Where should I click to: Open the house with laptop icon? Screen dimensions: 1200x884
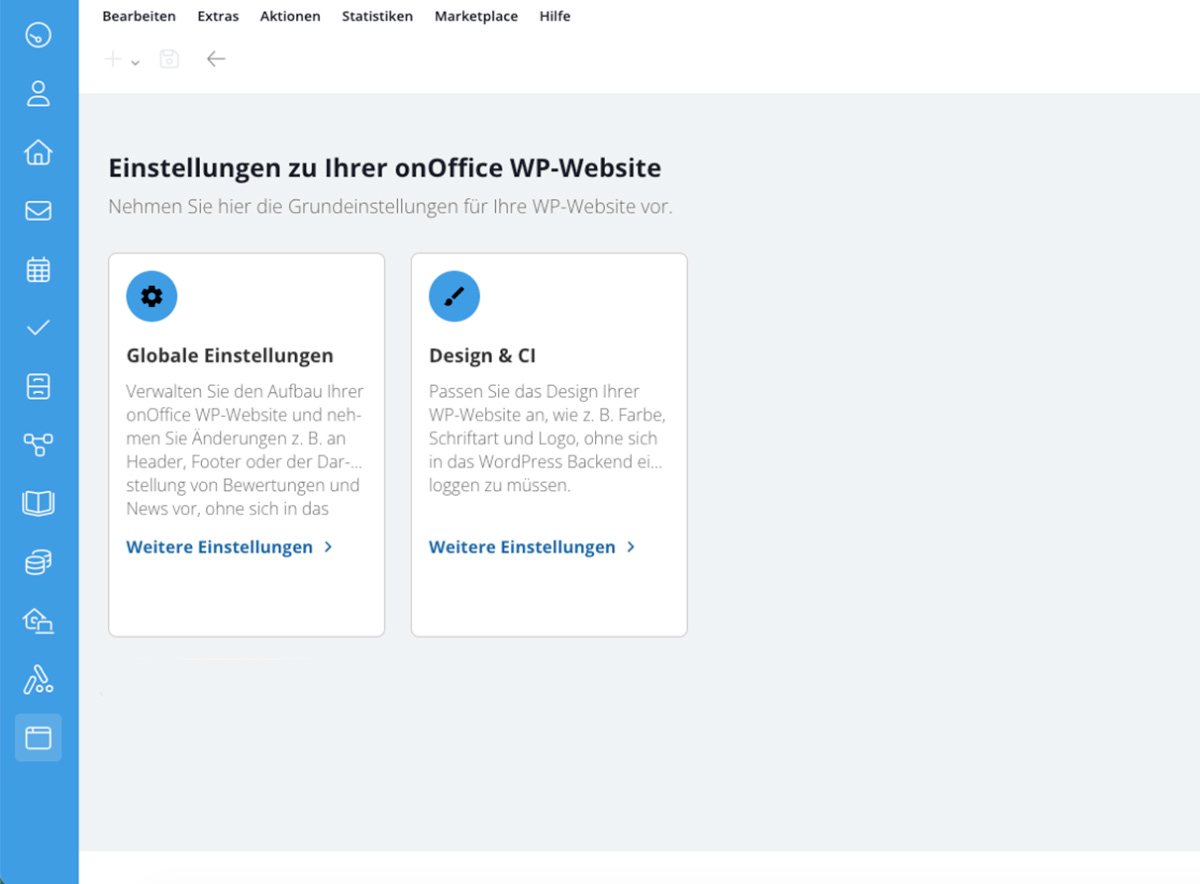point(38,621)
